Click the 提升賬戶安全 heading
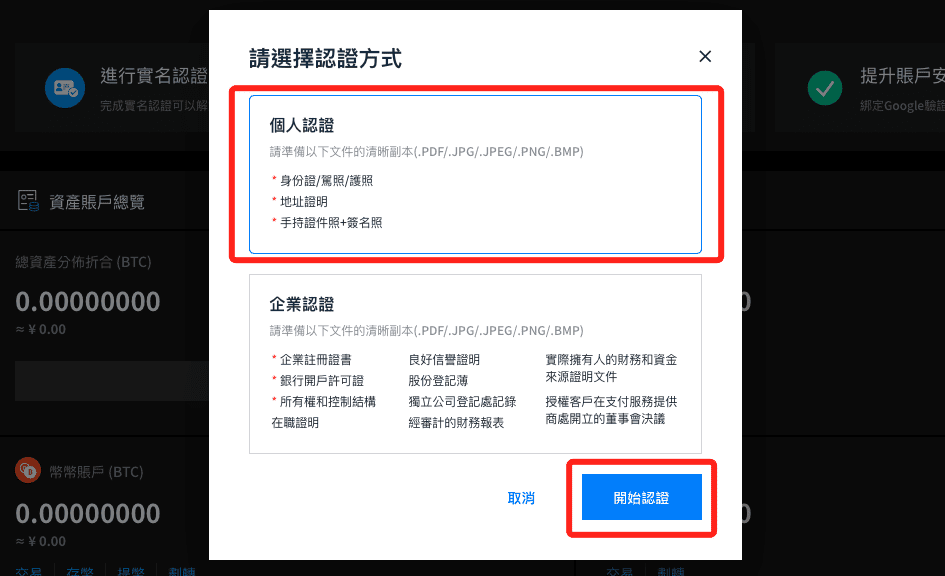This screenshot has height=576, width=945. click(902, 76)
